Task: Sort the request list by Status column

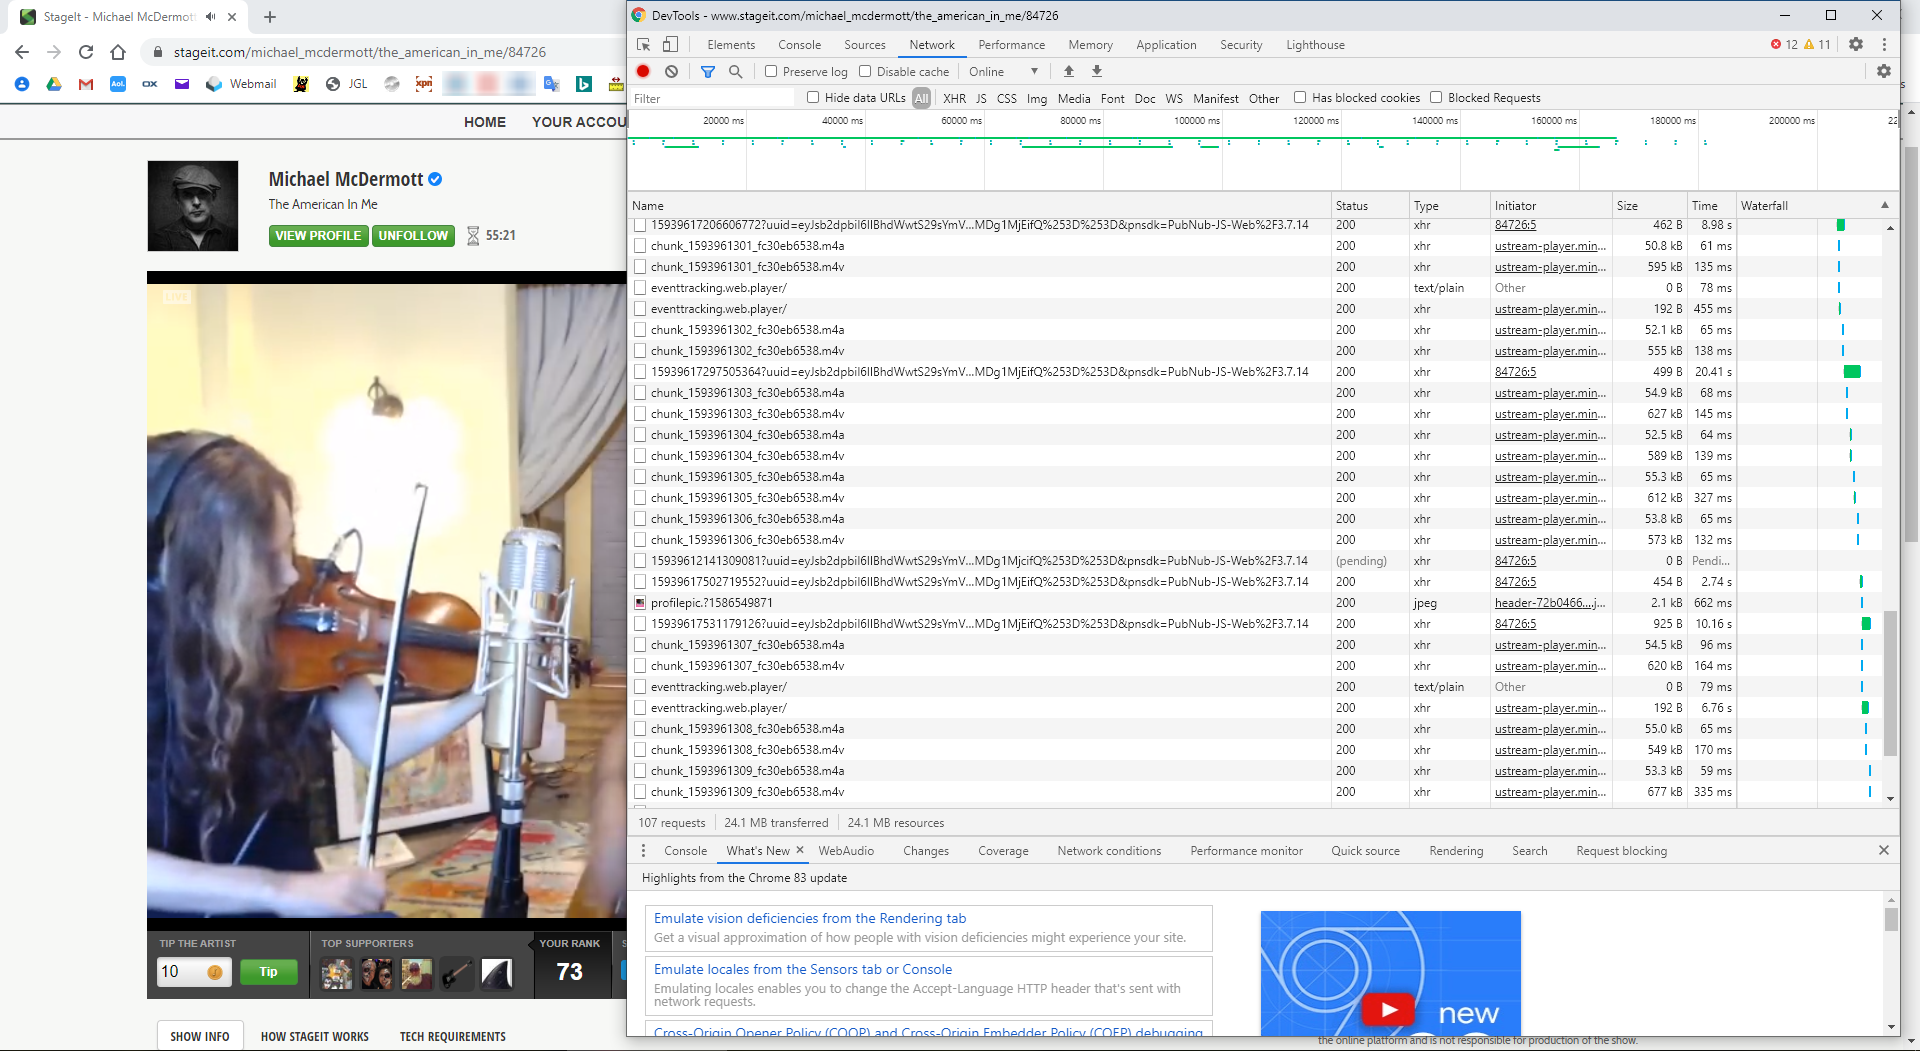Action: tap(1370, 206)
